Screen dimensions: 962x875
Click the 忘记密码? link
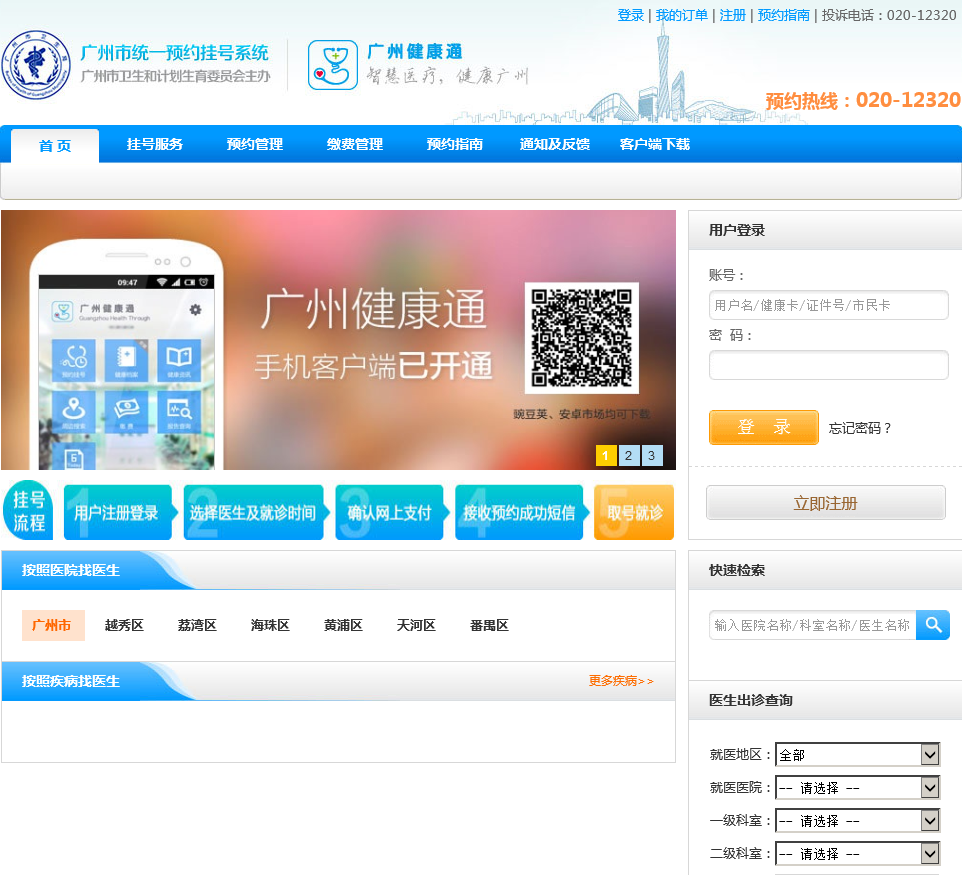(860, 428)
